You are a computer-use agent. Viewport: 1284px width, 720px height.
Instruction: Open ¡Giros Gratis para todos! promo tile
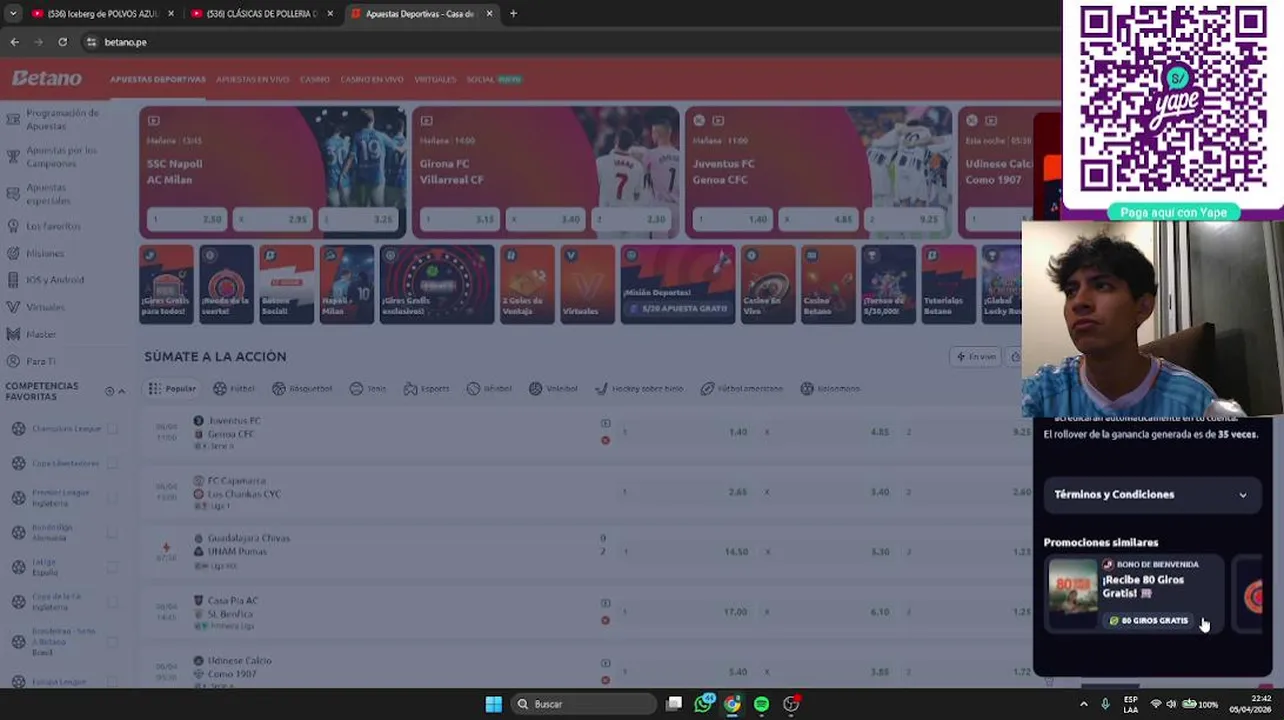click(x=166, y=284)
